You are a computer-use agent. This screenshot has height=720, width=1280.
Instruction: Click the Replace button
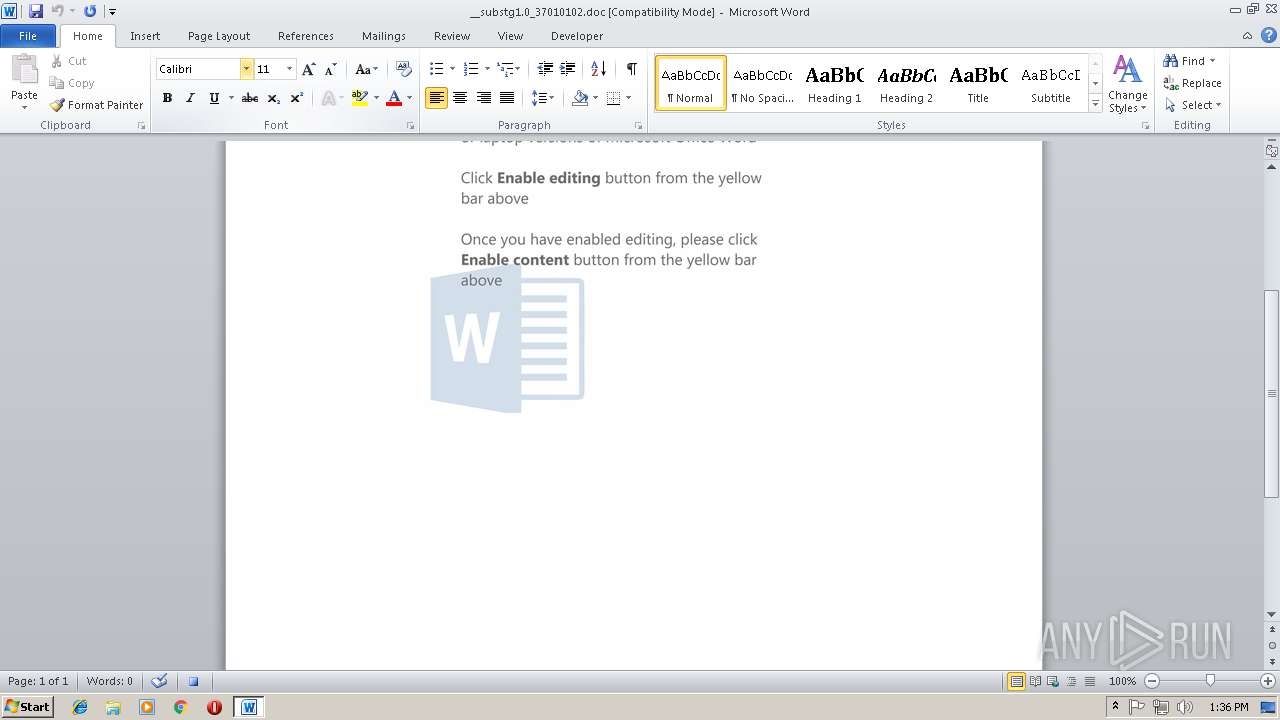click(1192, 83)
